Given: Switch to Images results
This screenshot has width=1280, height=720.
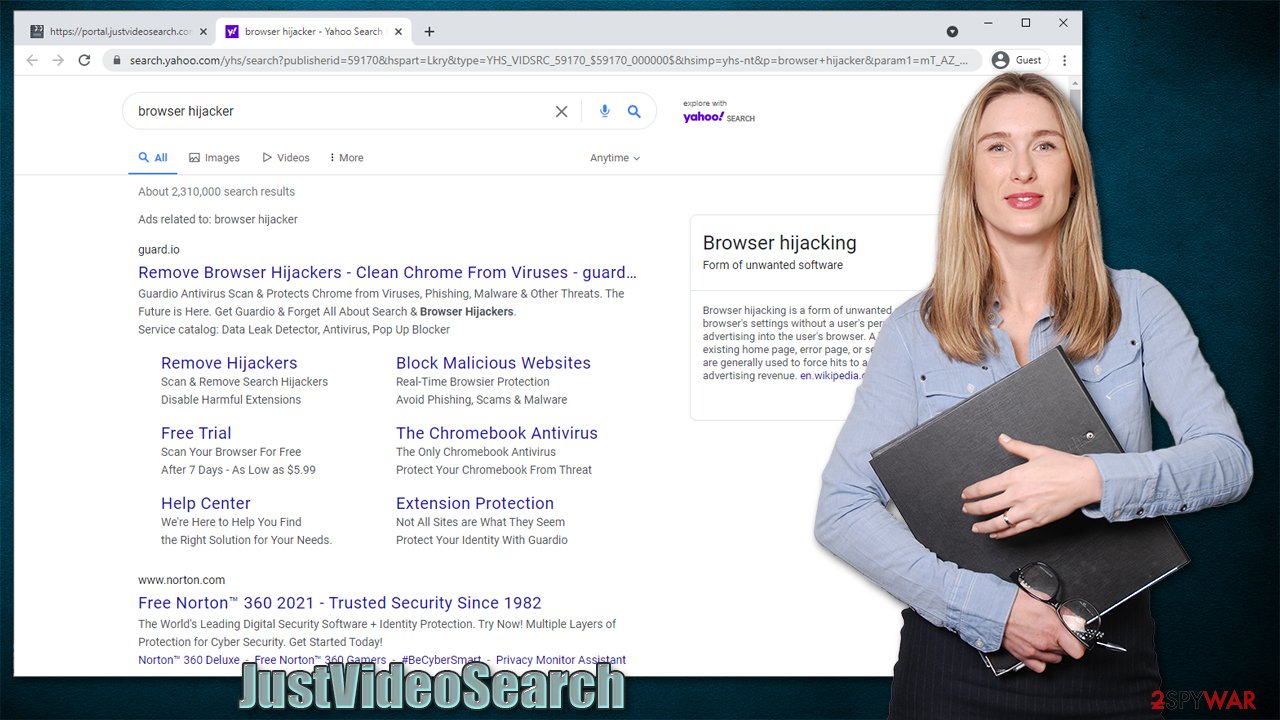Looking at the screenshot, I should click(x=214, y=158).
